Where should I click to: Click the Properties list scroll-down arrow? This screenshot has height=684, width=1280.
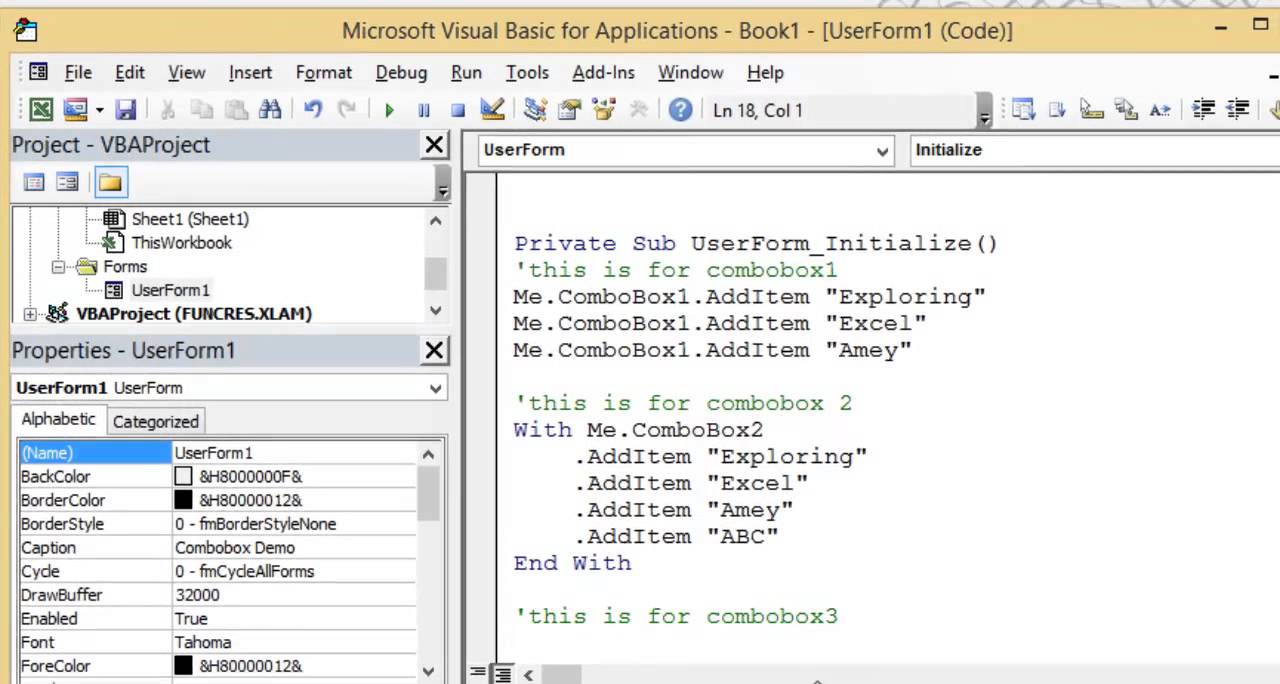point(429,672)
